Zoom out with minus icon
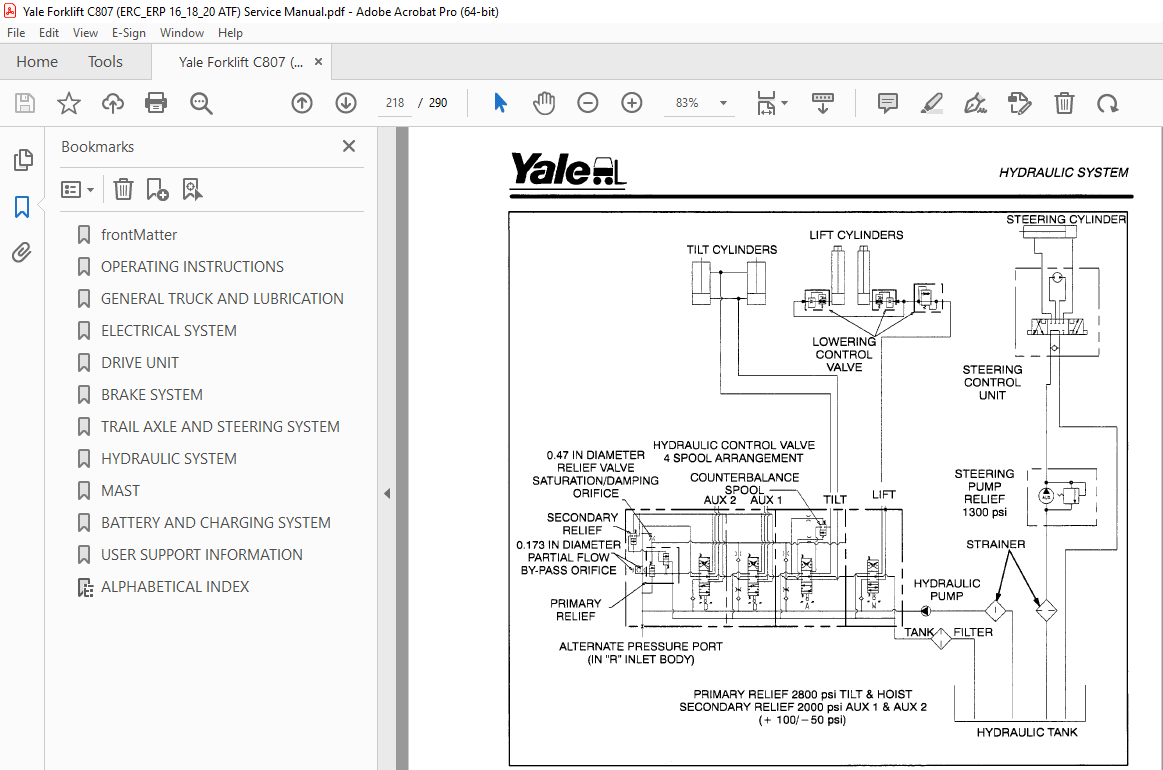Viewport: 1163px width, 770px height. (x=587, y=103)
